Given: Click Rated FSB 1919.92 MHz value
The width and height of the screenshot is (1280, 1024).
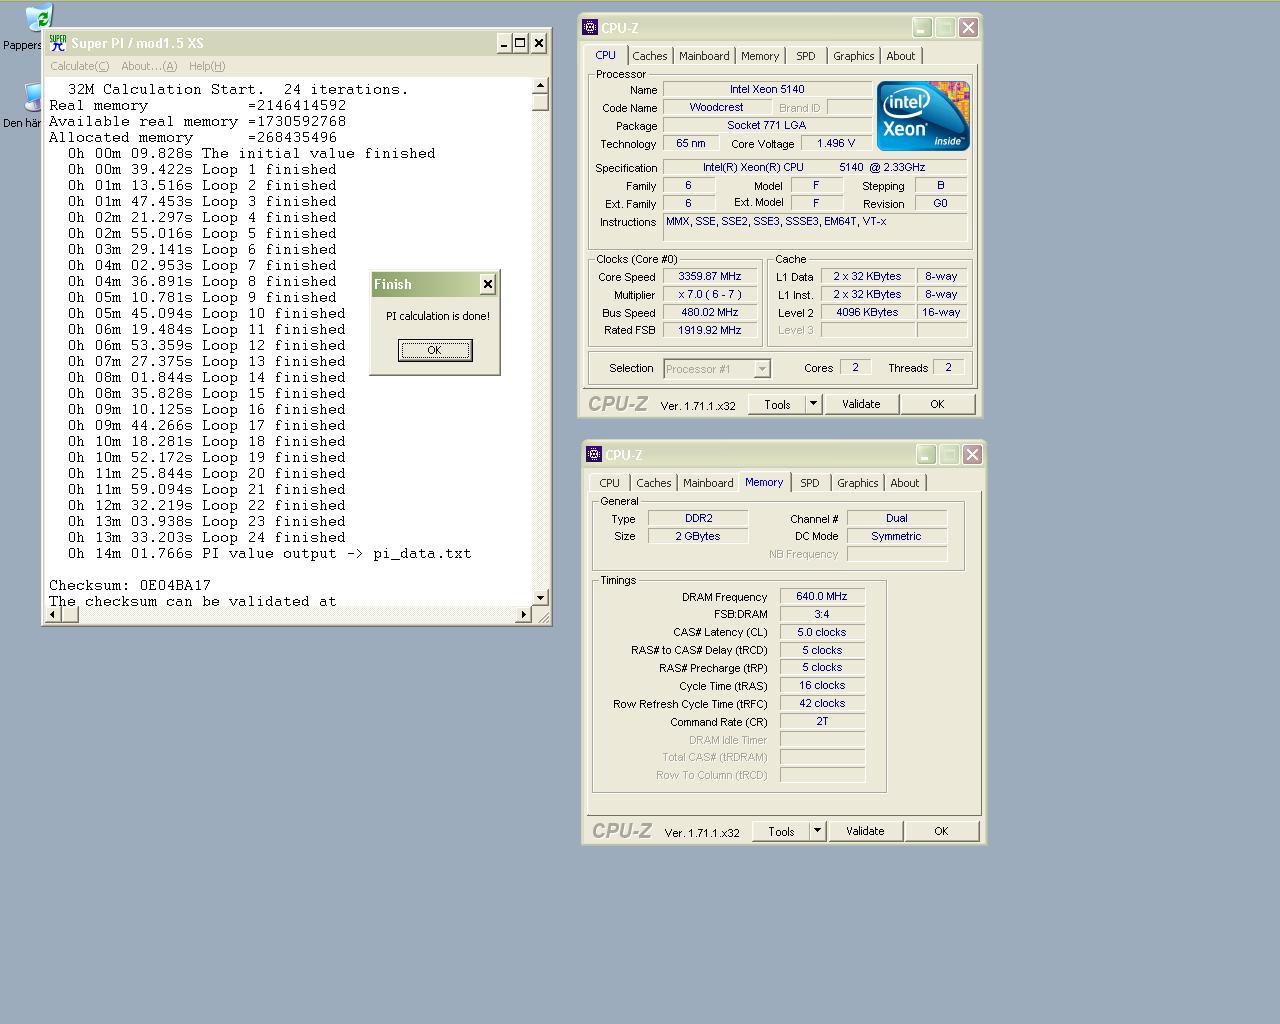Looking at the screenshot, I should pos(710,330).
